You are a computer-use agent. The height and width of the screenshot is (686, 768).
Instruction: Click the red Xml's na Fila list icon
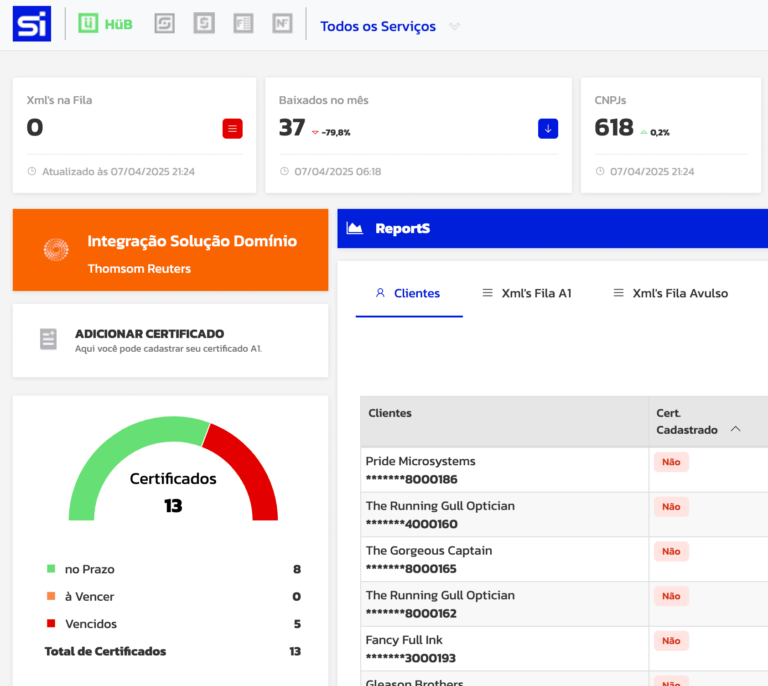click(x=232, y=128)
